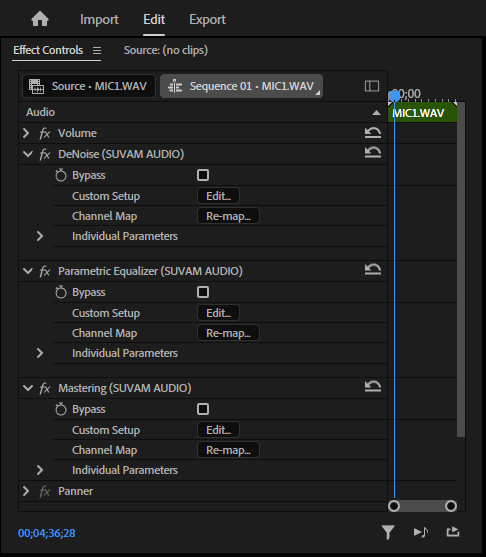Expand Parametric Equalizer Individual Parameters
The image size is (486, 557).
click(40, 353)
